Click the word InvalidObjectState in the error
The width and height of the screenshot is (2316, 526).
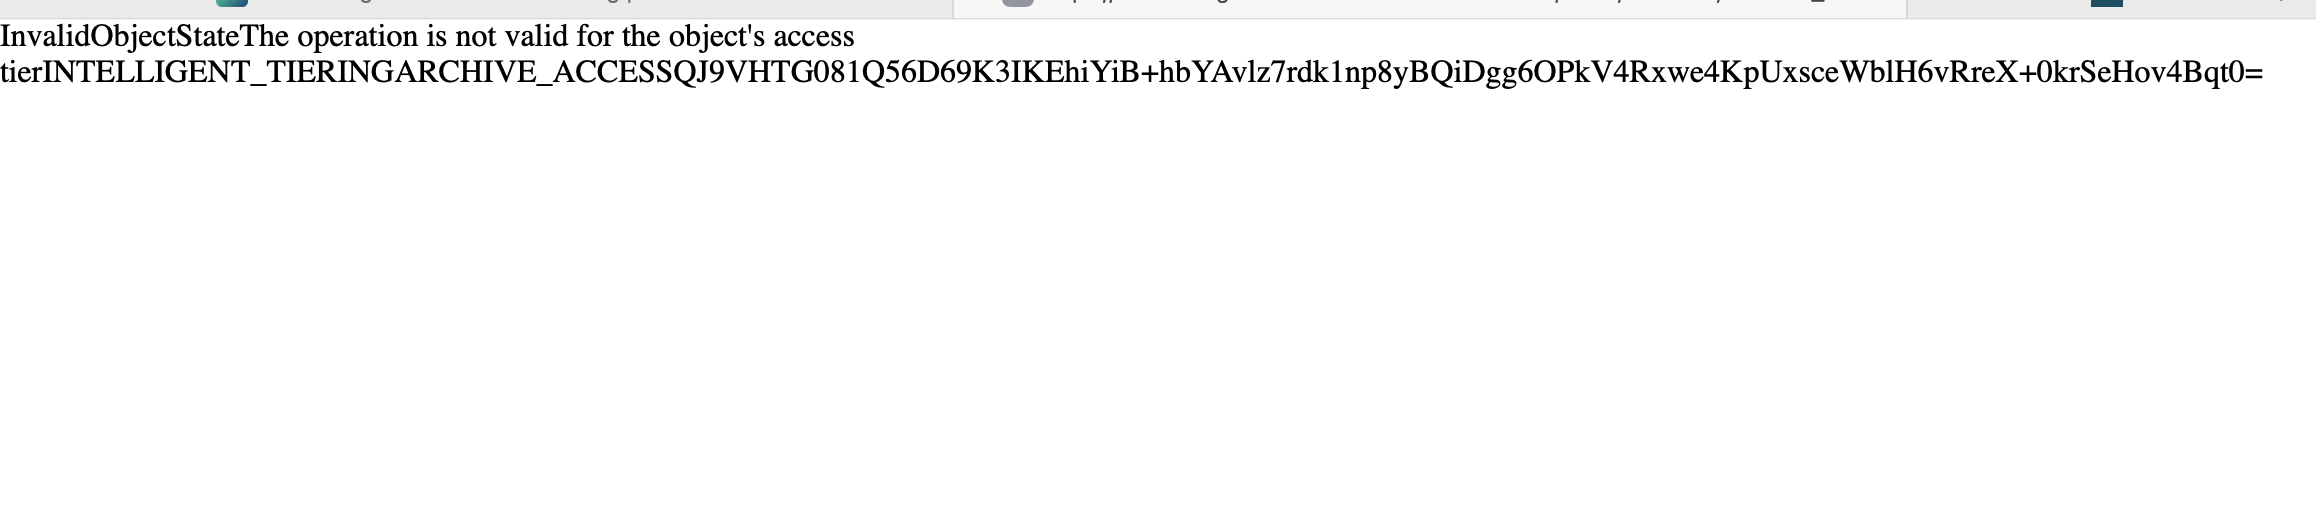(120, 37)
